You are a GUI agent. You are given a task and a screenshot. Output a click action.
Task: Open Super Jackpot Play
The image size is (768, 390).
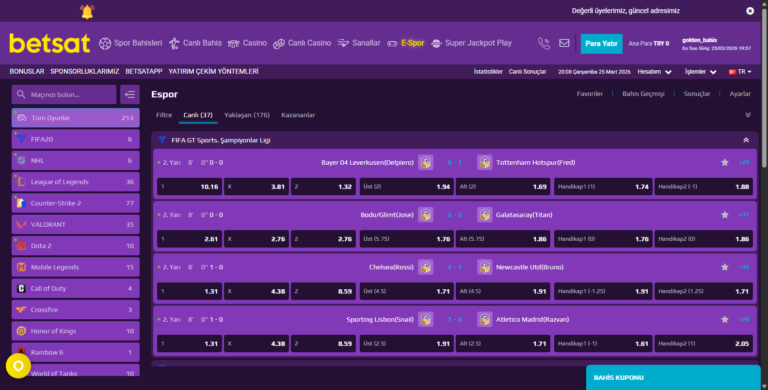click(x=471, y=43)
